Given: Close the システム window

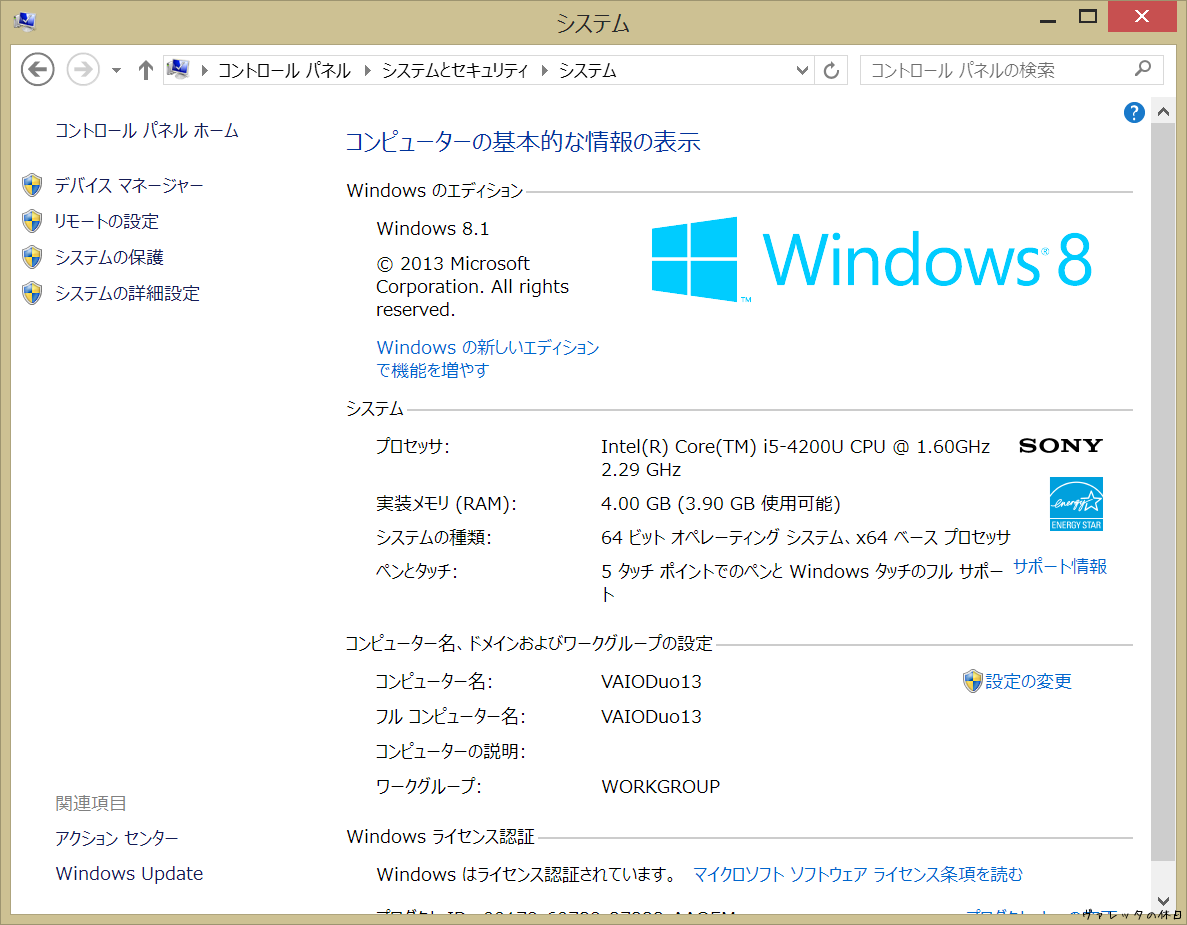Looking at the screenshot, I should [1142, 16].
